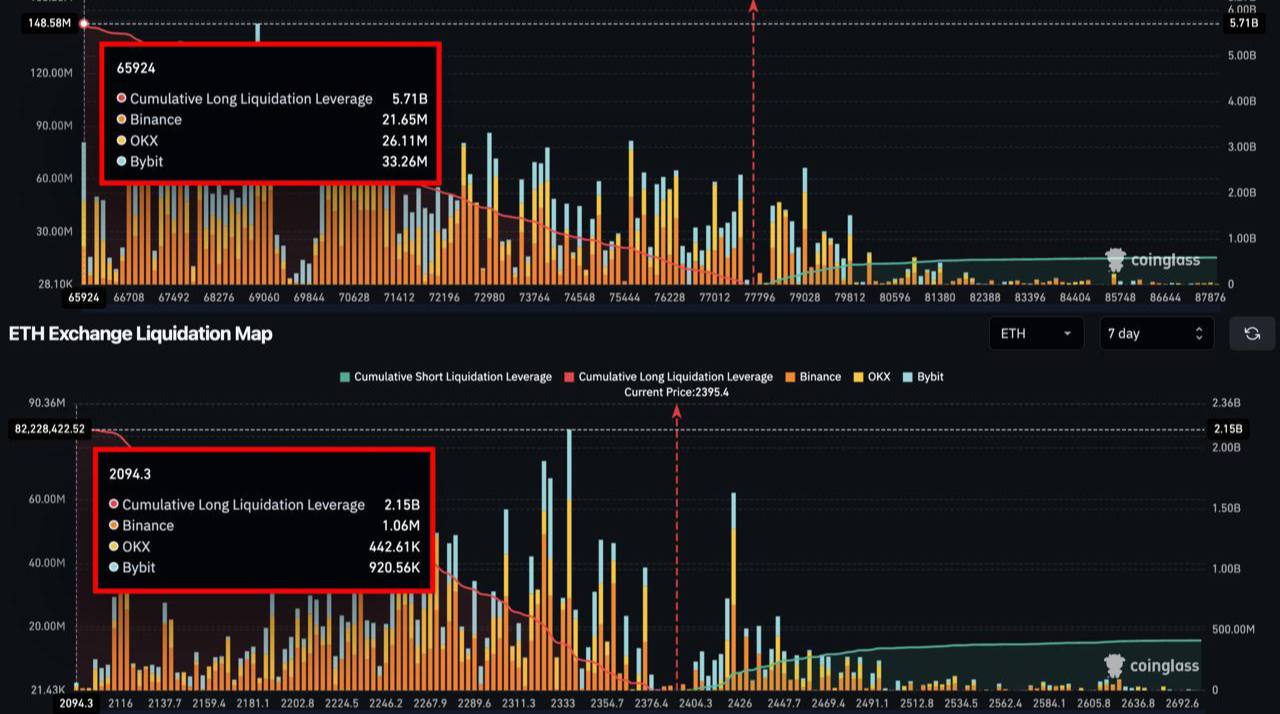The height and width of the screenshot is (714, 1280).
Task: Click the 69060 x-axis label on top chart
Action: (x=265, y=297)
